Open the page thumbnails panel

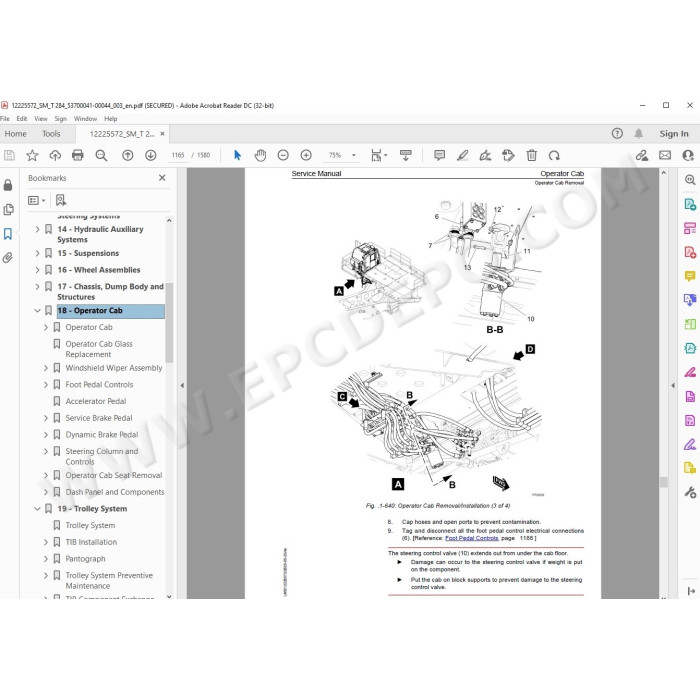pos(8,209)
